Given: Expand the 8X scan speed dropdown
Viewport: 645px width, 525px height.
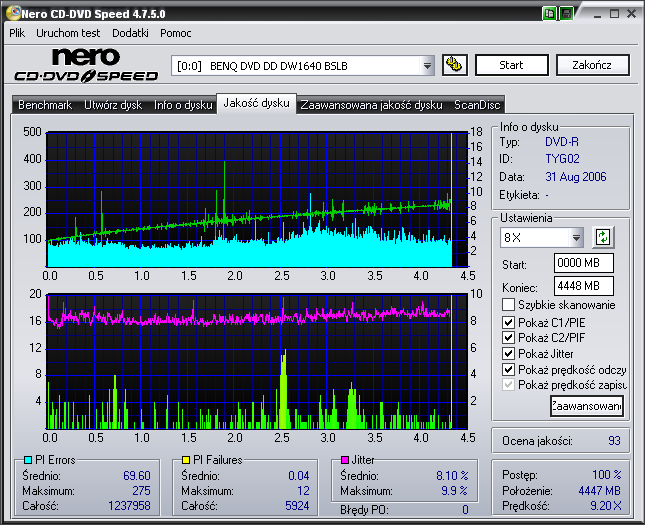Looking at the screenshot, I should click(x=576, y=238).
